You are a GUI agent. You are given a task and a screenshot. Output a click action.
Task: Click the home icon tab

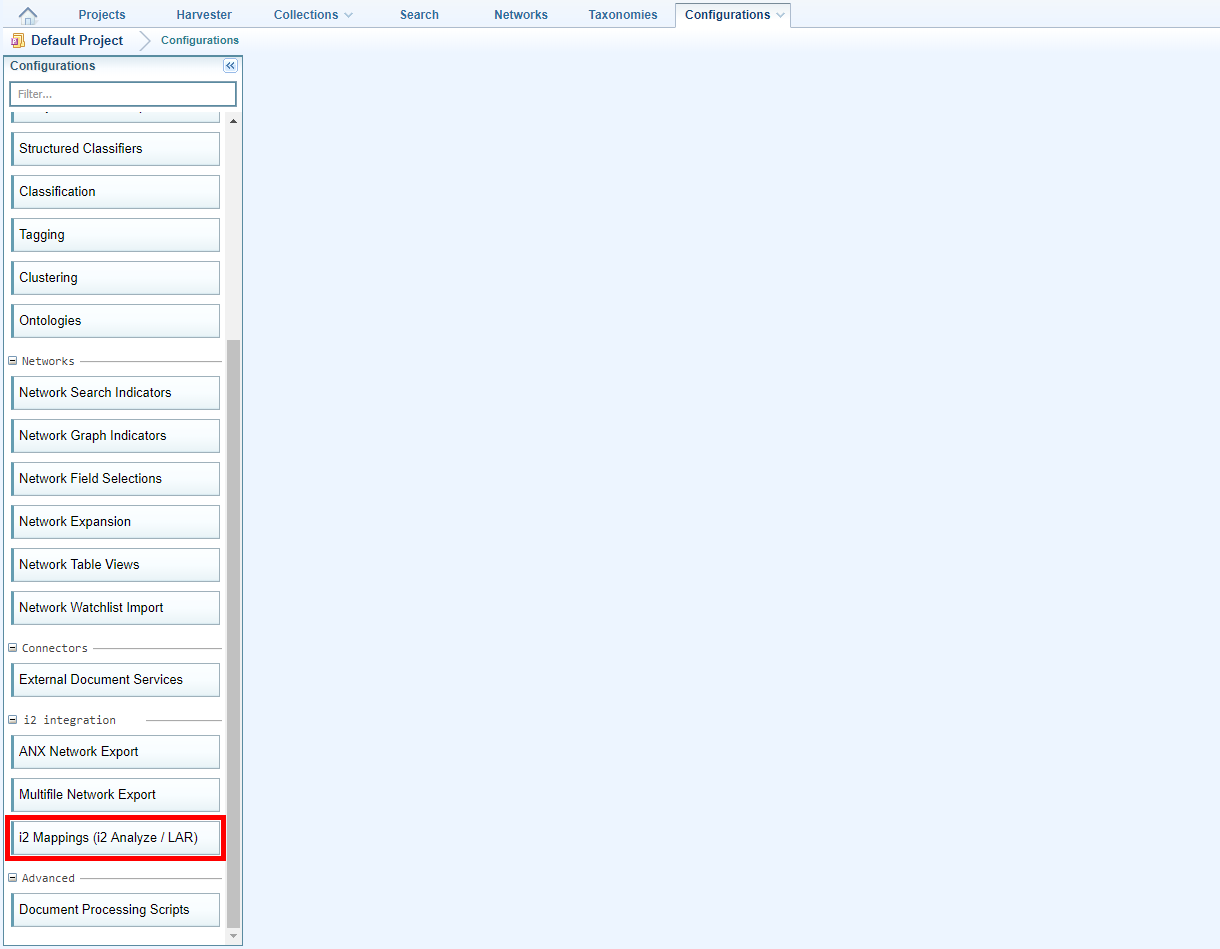tap(28, 15)
